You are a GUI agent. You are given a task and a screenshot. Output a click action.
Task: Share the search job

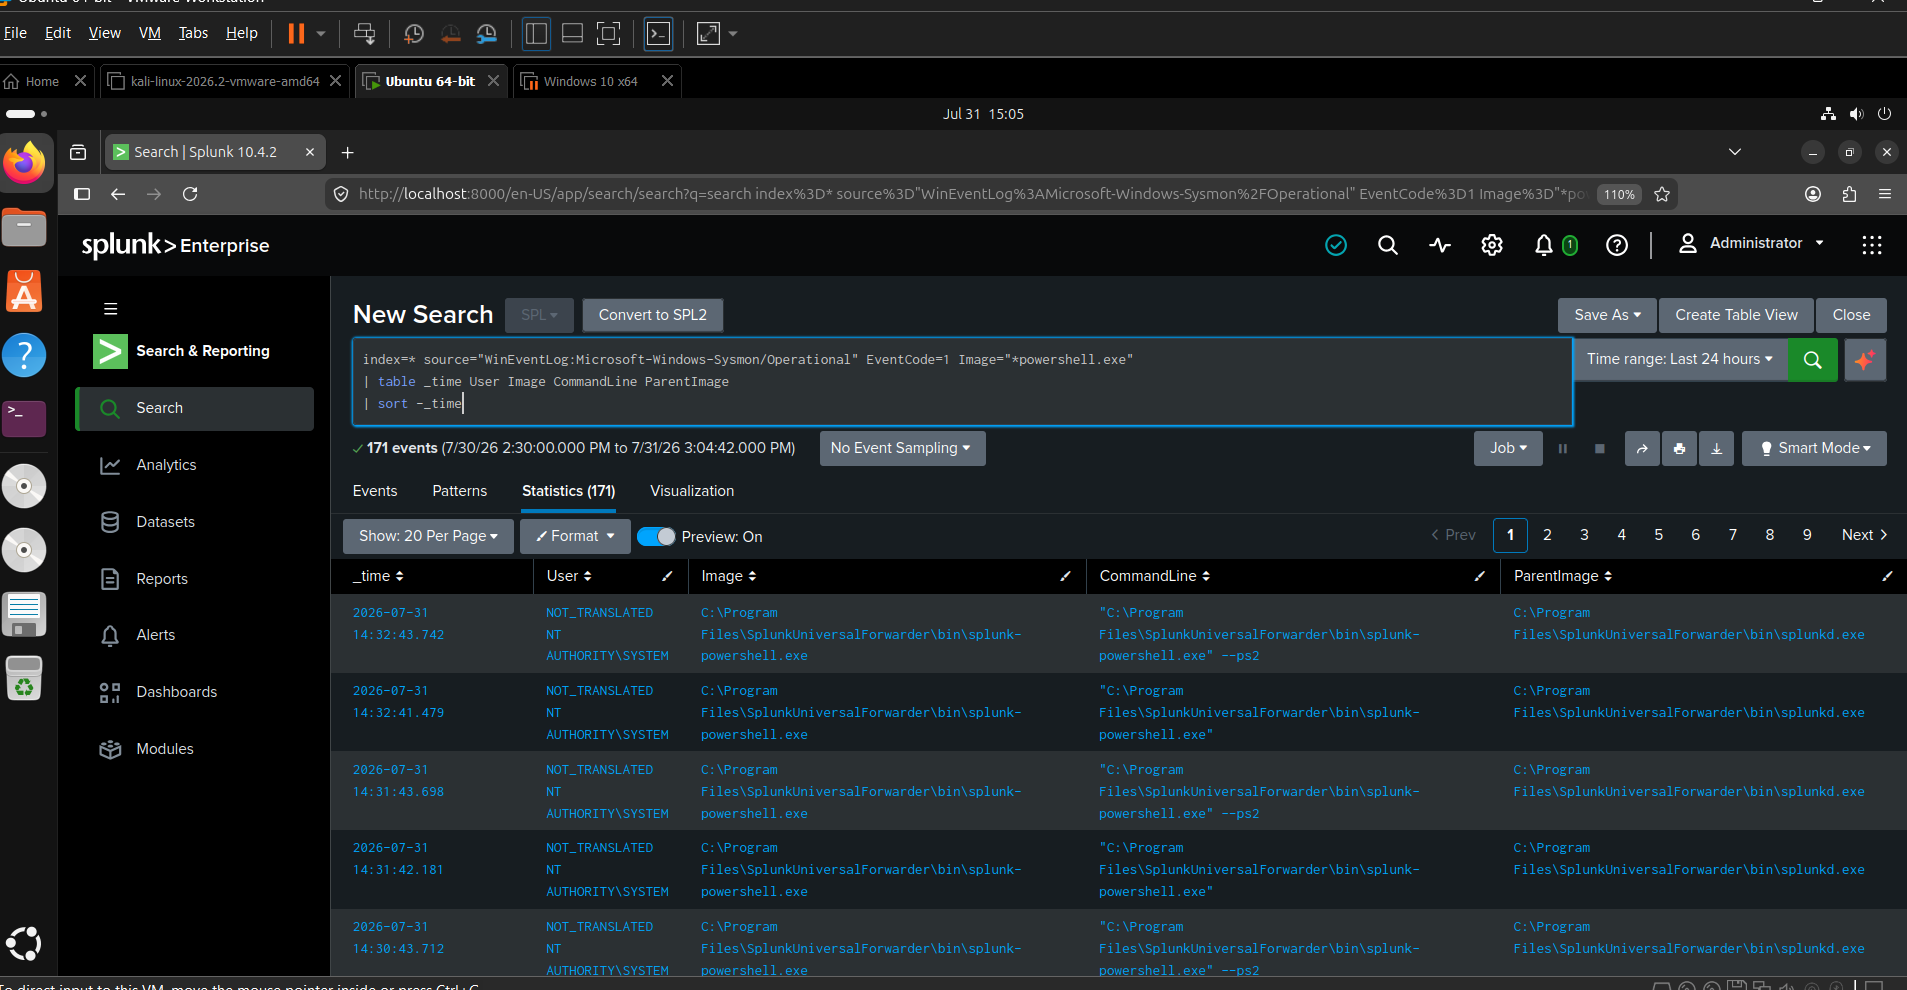tap(1642, 449)
